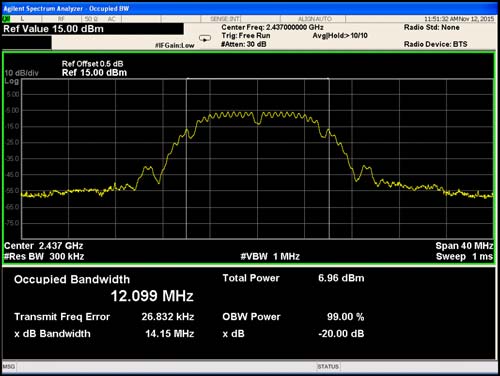Click the Ref Offset 0.5 dB text
Viewport: 500px width, 376px height.
[x=92, y=64]
